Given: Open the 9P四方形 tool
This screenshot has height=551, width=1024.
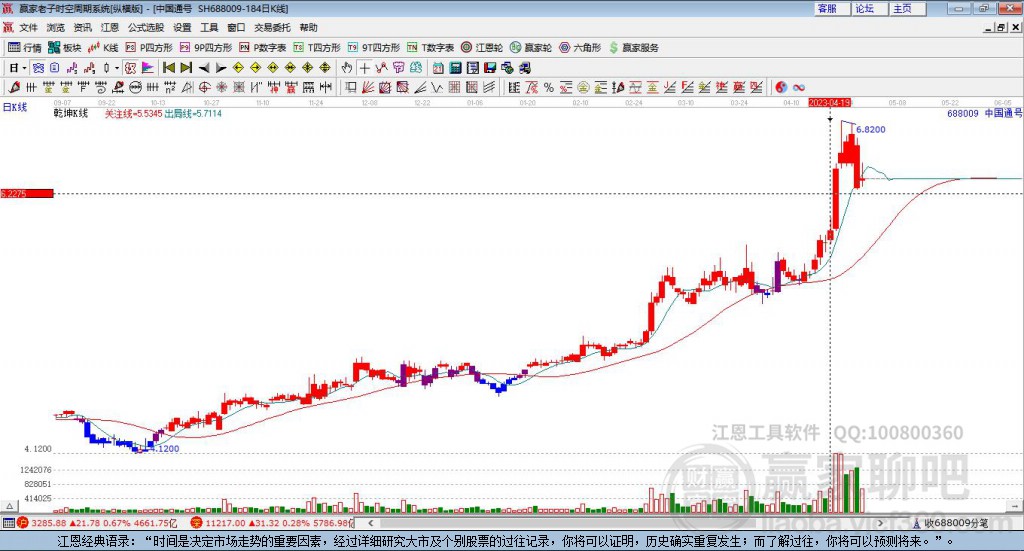Looking at the screenshot, I should click(206, 48).
